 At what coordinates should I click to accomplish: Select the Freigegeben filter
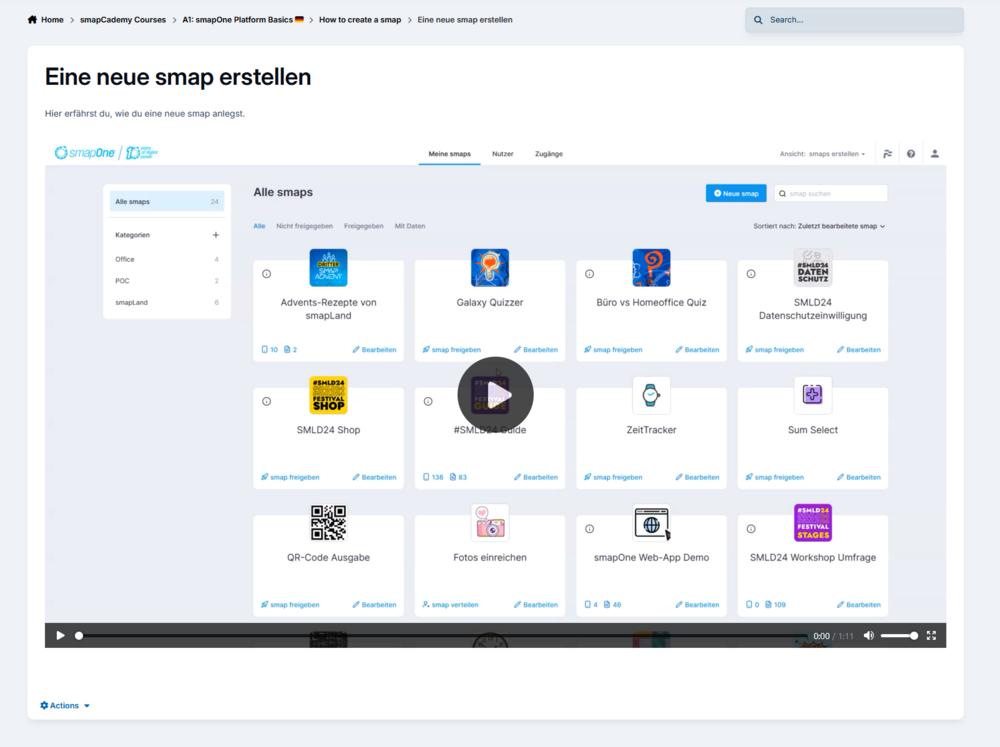click(364, 226)
